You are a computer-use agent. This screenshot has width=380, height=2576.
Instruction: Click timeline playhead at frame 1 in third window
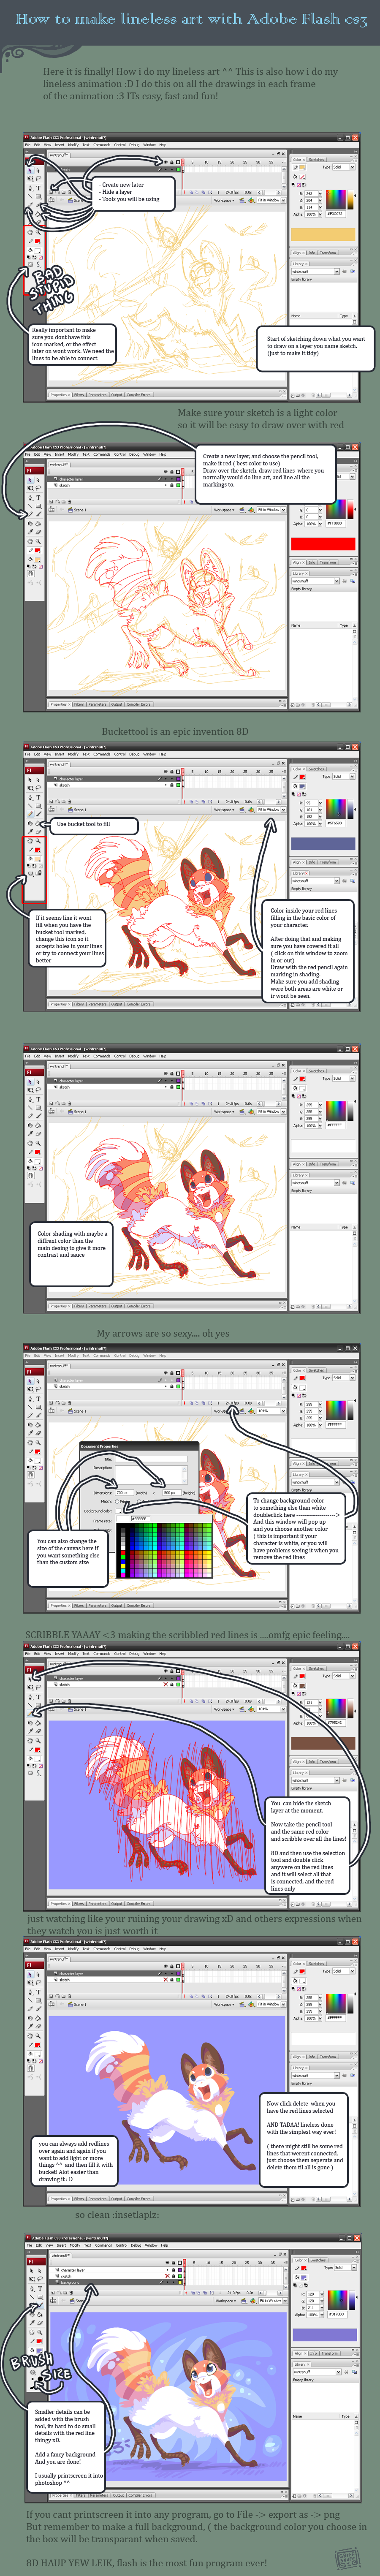click(x=183, y=772)
